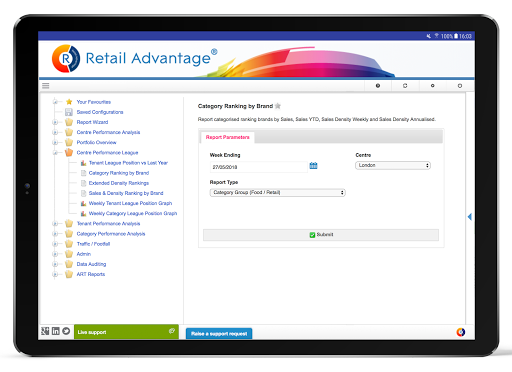Select the Report Wizard folder label
The height and width of the screenshot is (372, 512).
tap(92, 122)
